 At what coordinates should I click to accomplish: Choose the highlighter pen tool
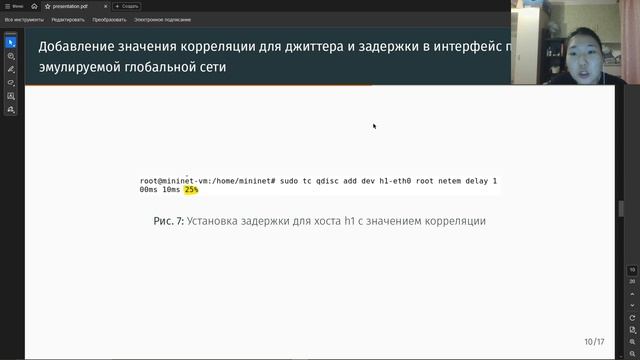[x=11, y=69]
